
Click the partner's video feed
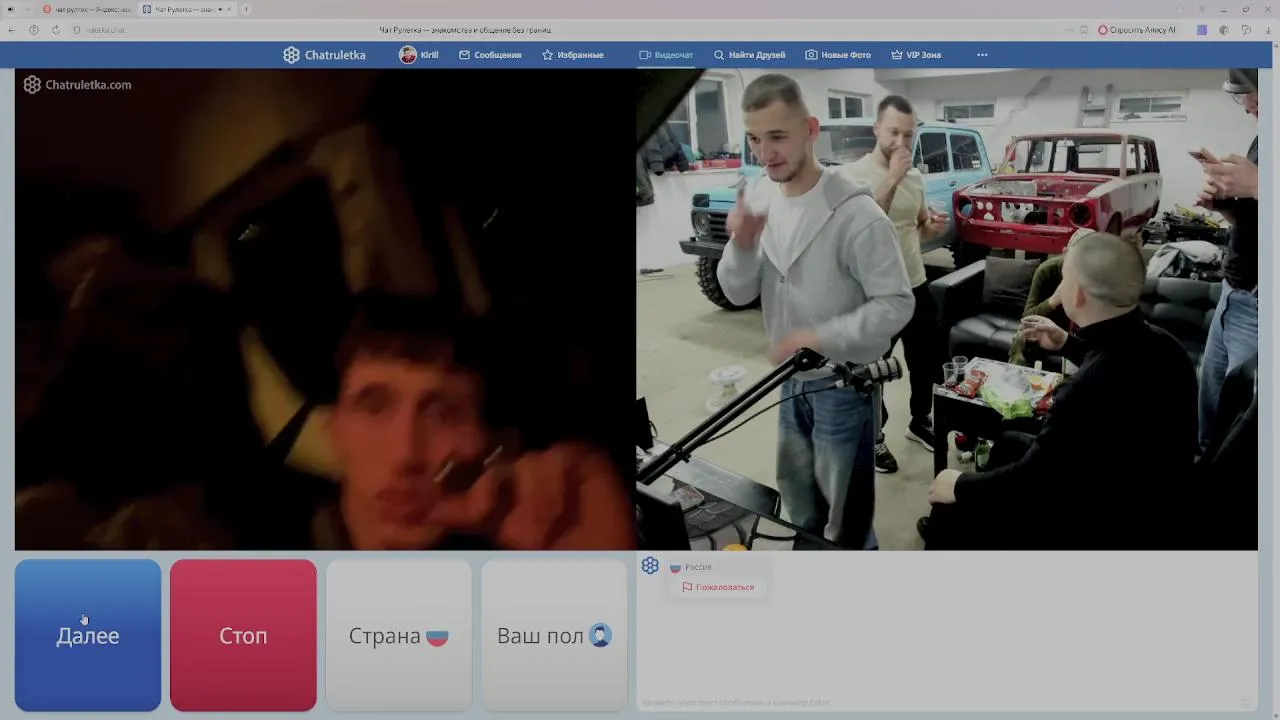325,309
